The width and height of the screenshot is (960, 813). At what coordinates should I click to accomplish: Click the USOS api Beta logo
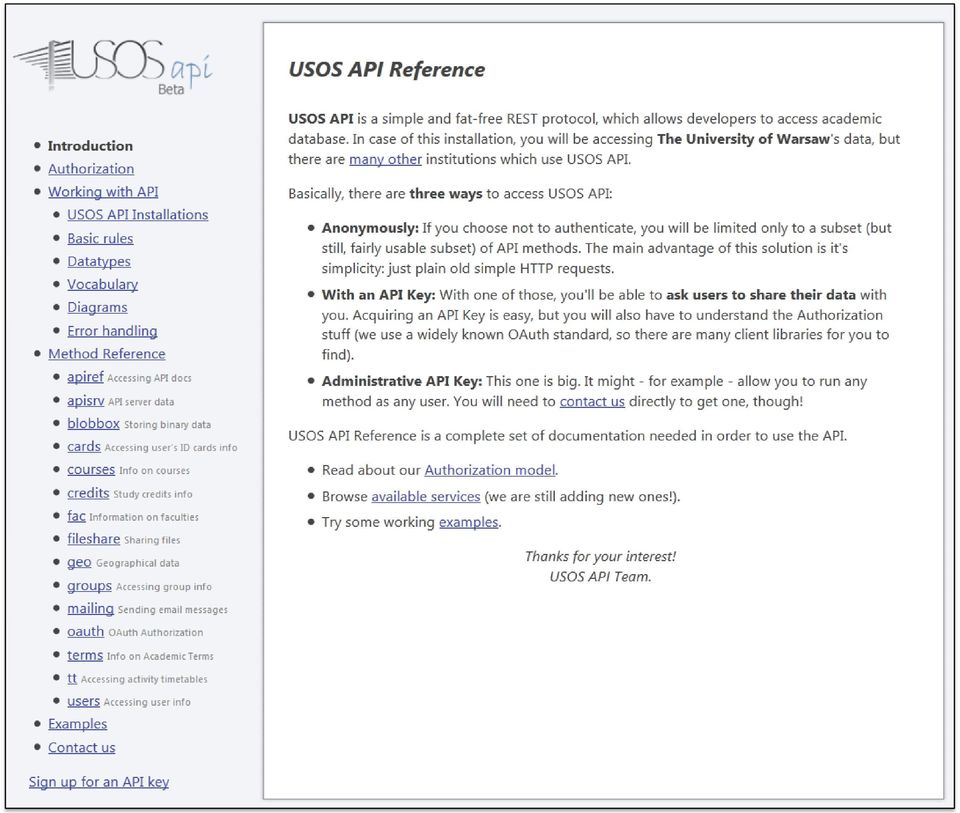coord(113,67)
